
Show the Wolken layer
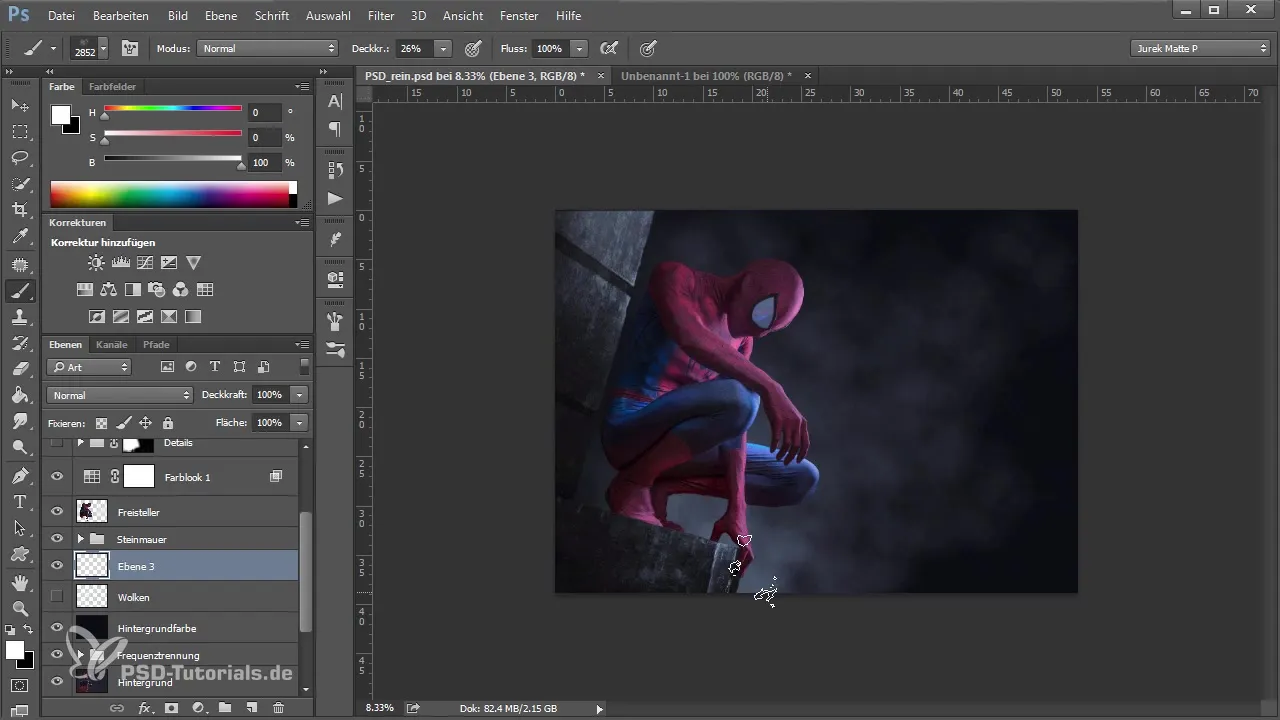pos(57,597)
